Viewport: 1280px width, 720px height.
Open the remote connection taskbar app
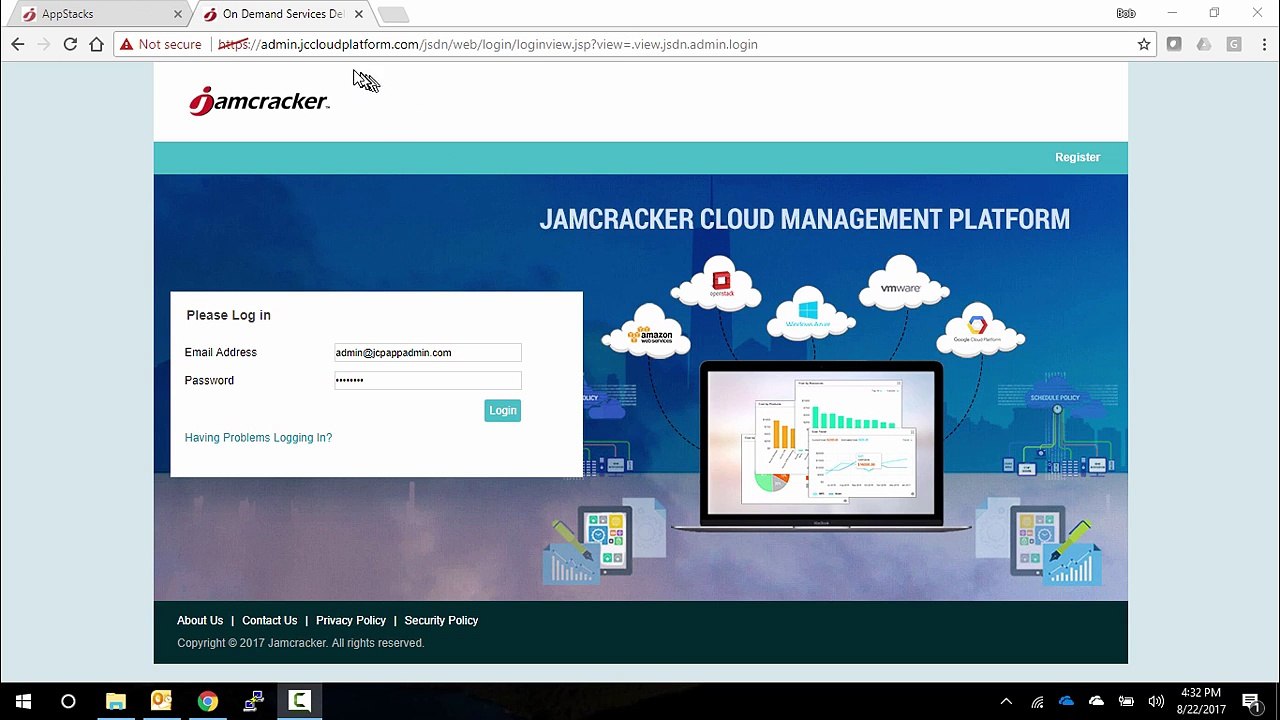pos(253,701)
